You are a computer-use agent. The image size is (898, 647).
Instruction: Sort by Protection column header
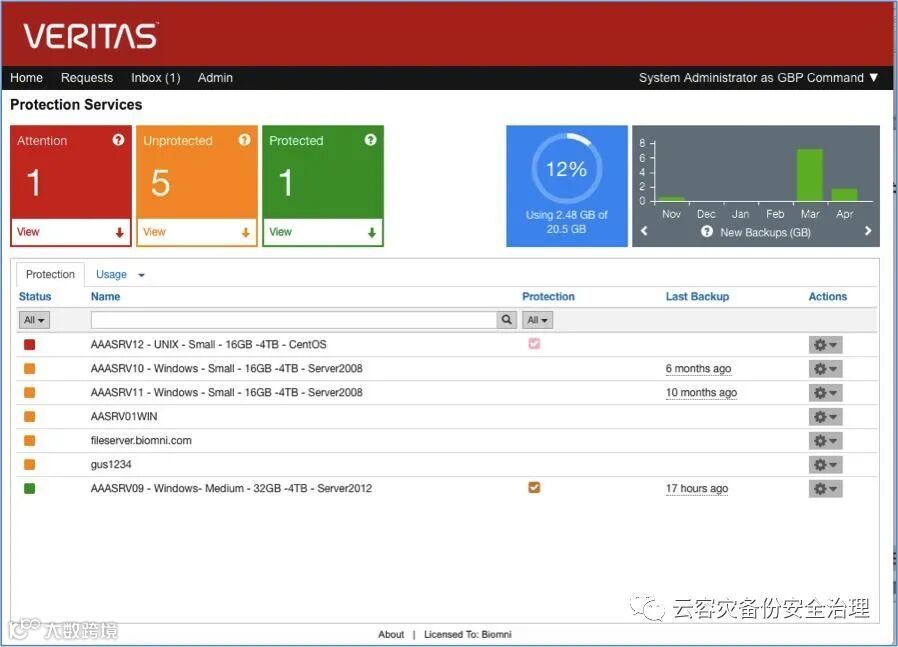(548, 297)
